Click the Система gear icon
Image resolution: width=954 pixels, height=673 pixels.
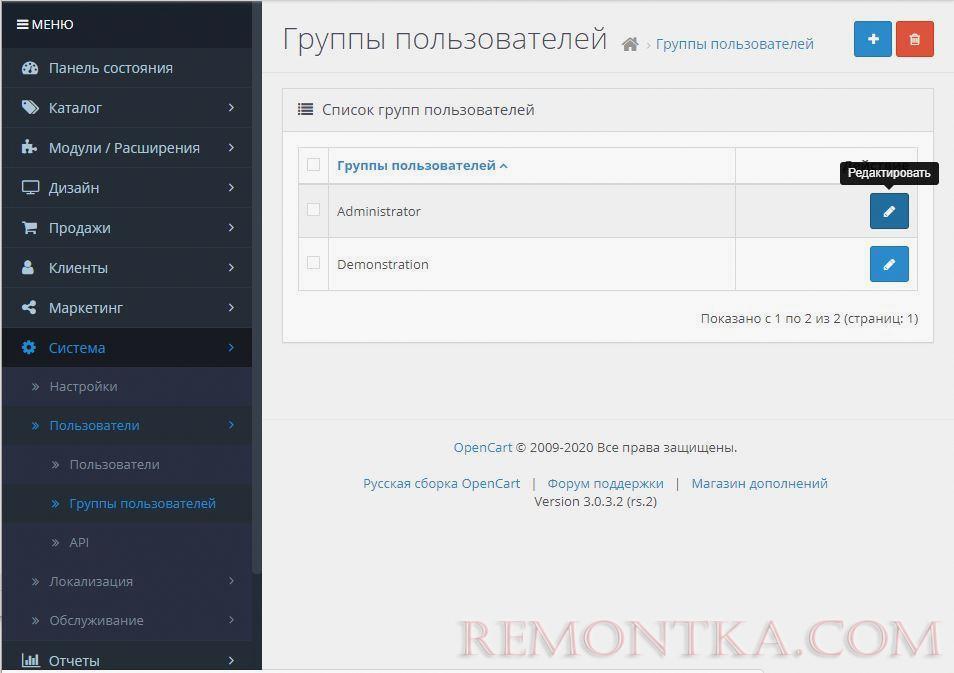pyautogui.click(x=29, y=347)
